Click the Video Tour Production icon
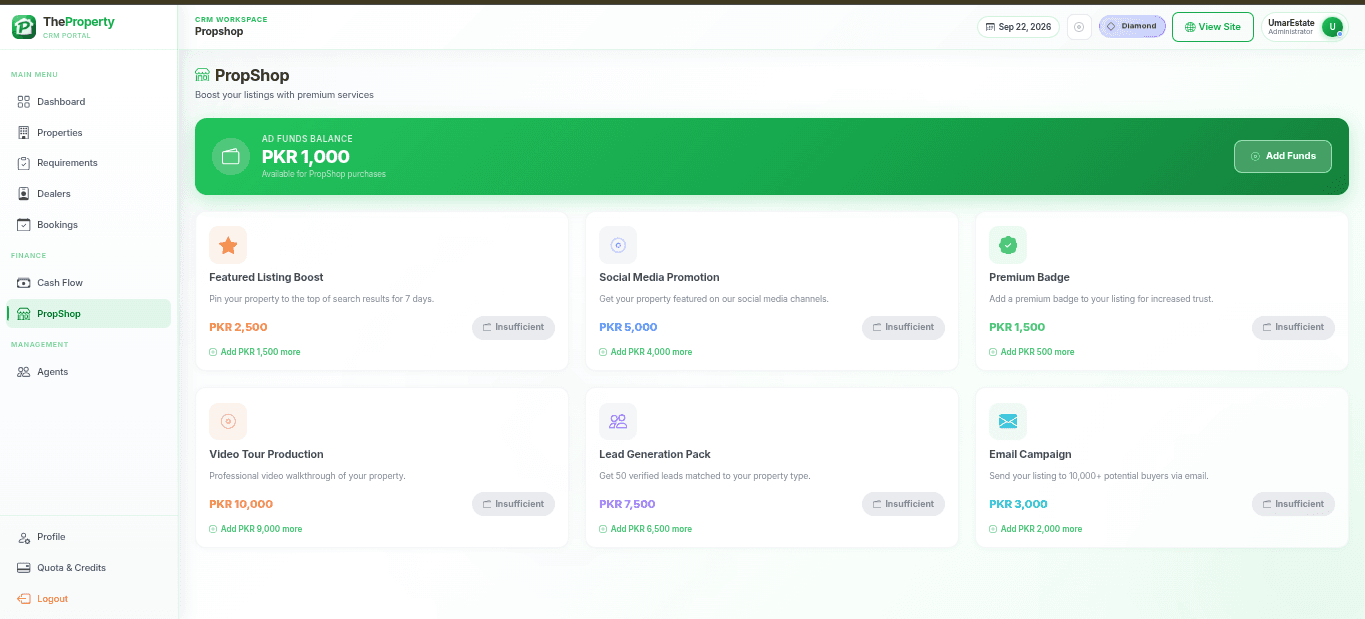The height and width of the screenshot is (619, 1365). tap(228, 422)
